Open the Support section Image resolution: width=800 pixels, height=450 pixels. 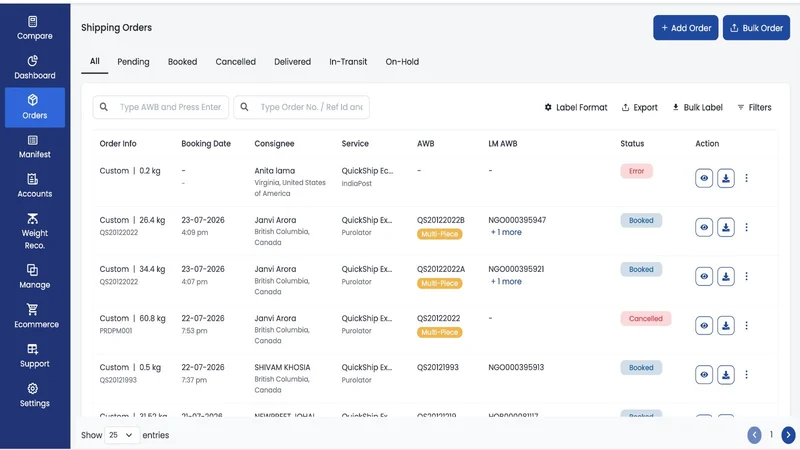[x=35, y=356]
